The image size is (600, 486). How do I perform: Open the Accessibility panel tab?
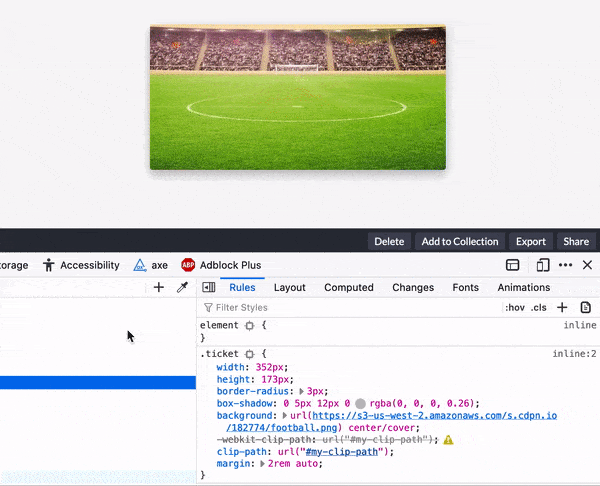tap(81, 265)
